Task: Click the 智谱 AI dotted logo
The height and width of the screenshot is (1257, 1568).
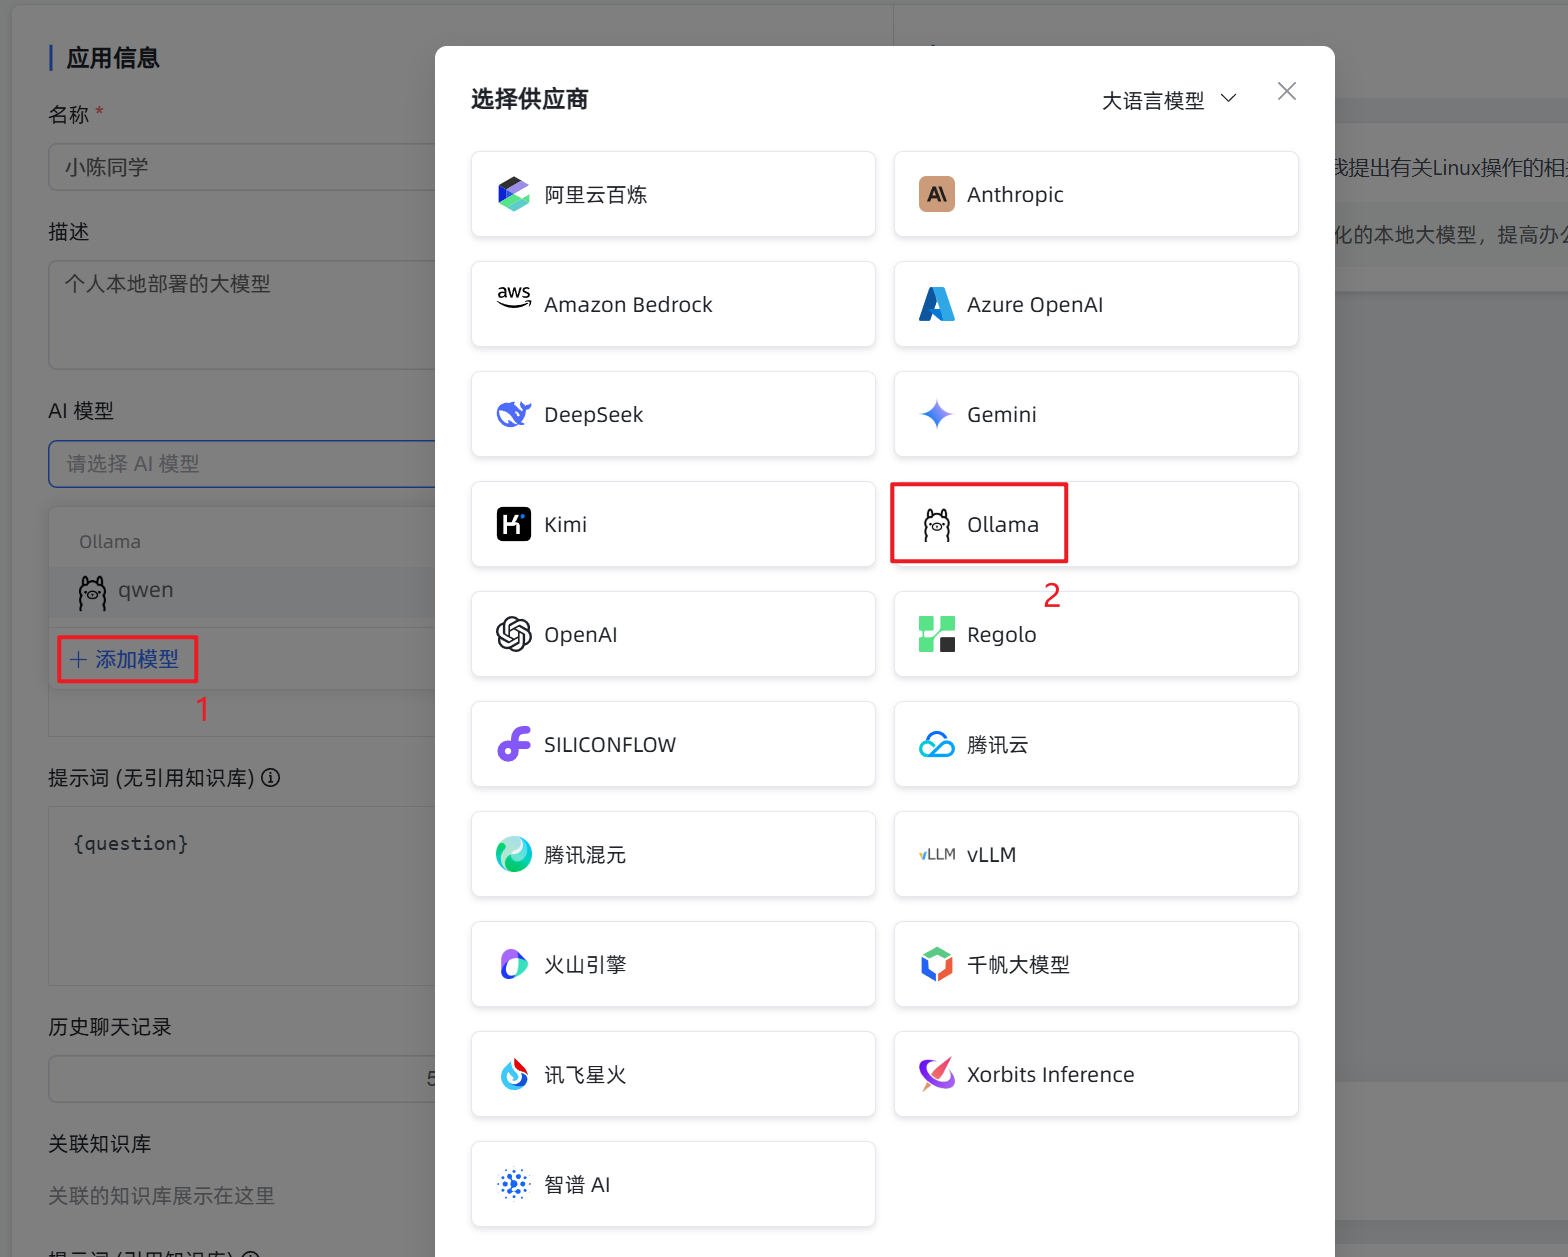Action: point(514,1184)
